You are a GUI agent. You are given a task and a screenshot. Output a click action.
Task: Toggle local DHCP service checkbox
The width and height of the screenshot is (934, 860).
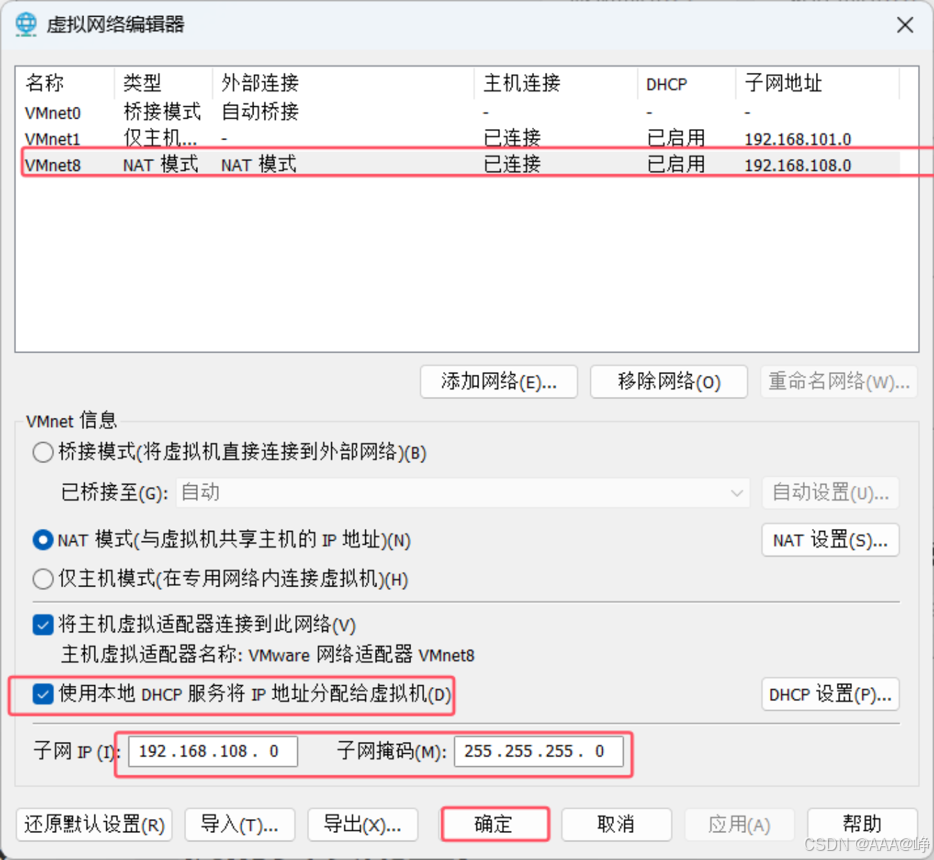pos(43,694)
